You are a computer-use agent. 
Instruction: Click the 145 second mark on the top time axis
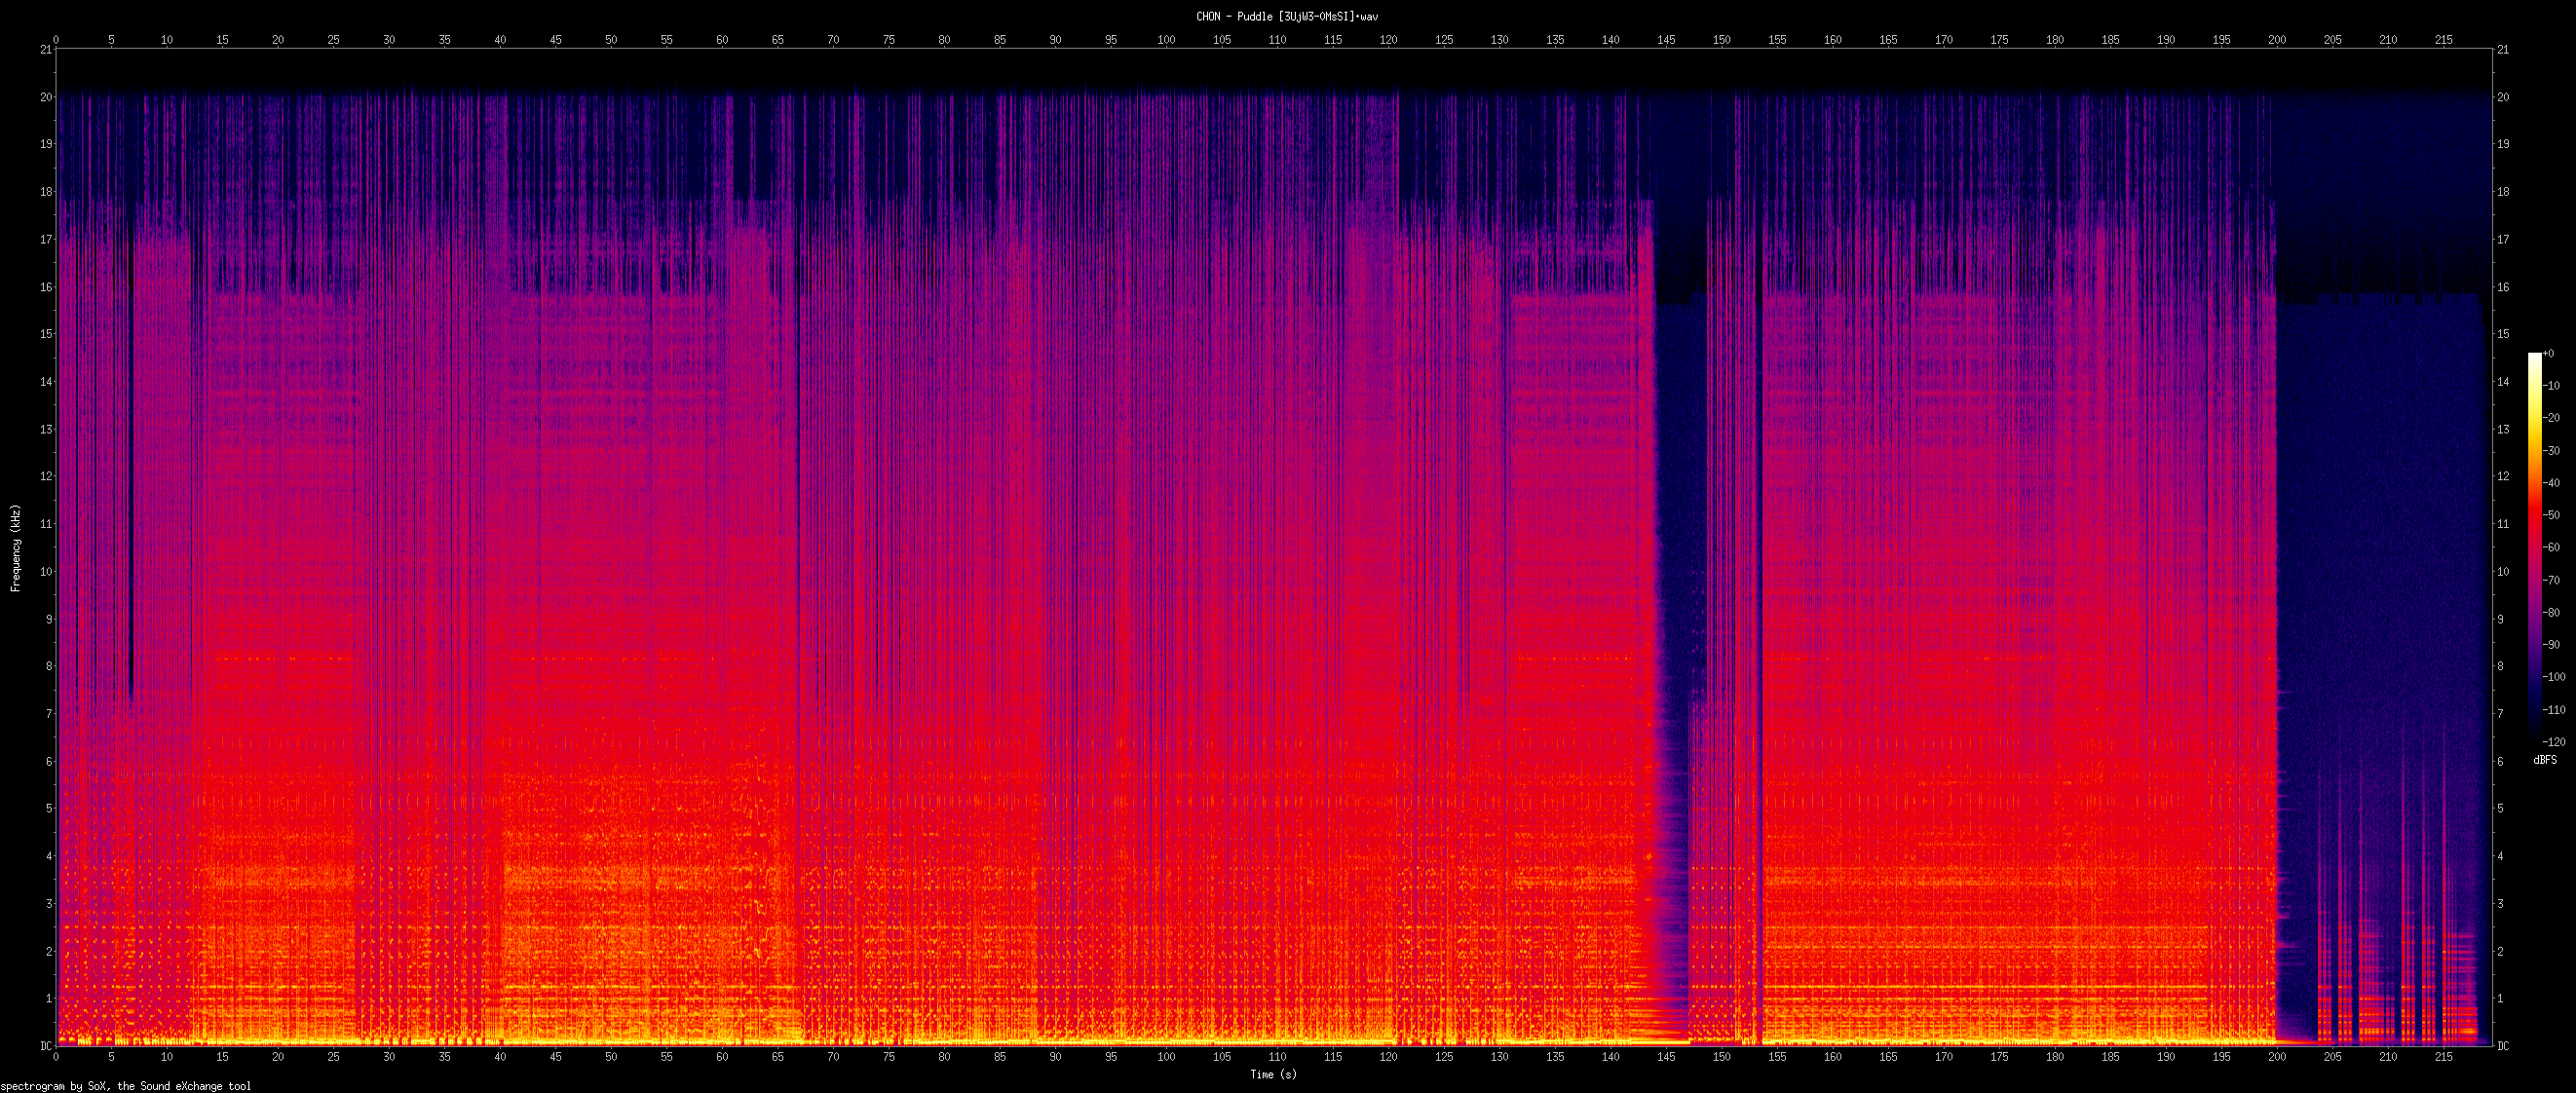coord(1666,39)
